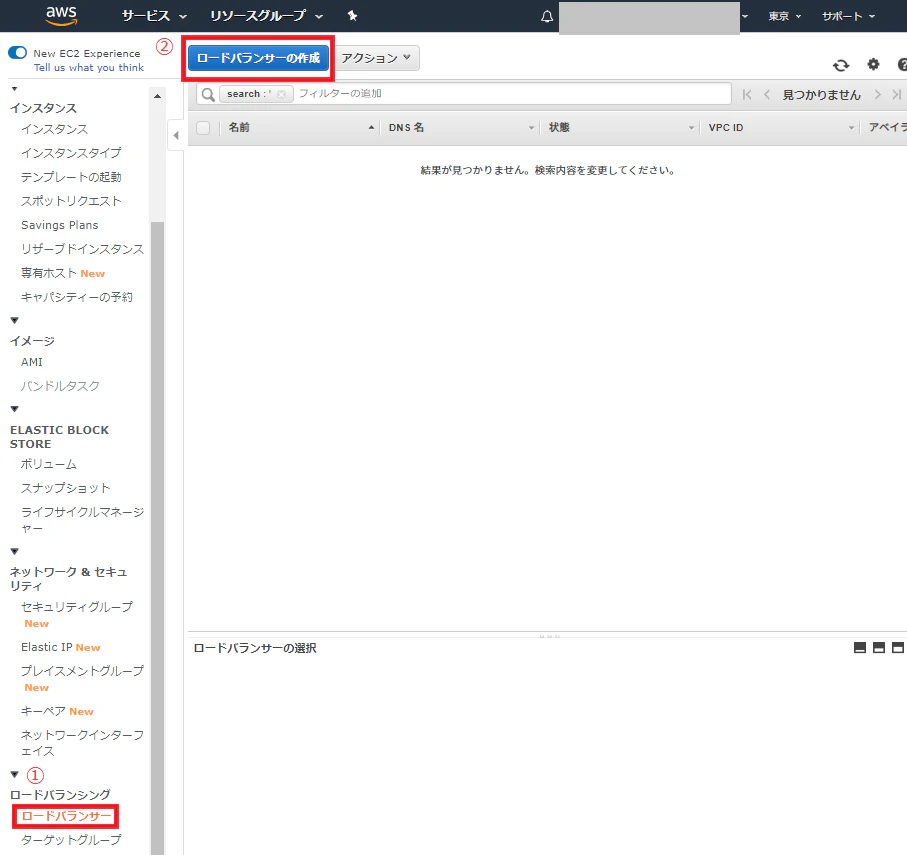Go to first results page
Viewport: 907px width, 855px height.
click(747, 94)
